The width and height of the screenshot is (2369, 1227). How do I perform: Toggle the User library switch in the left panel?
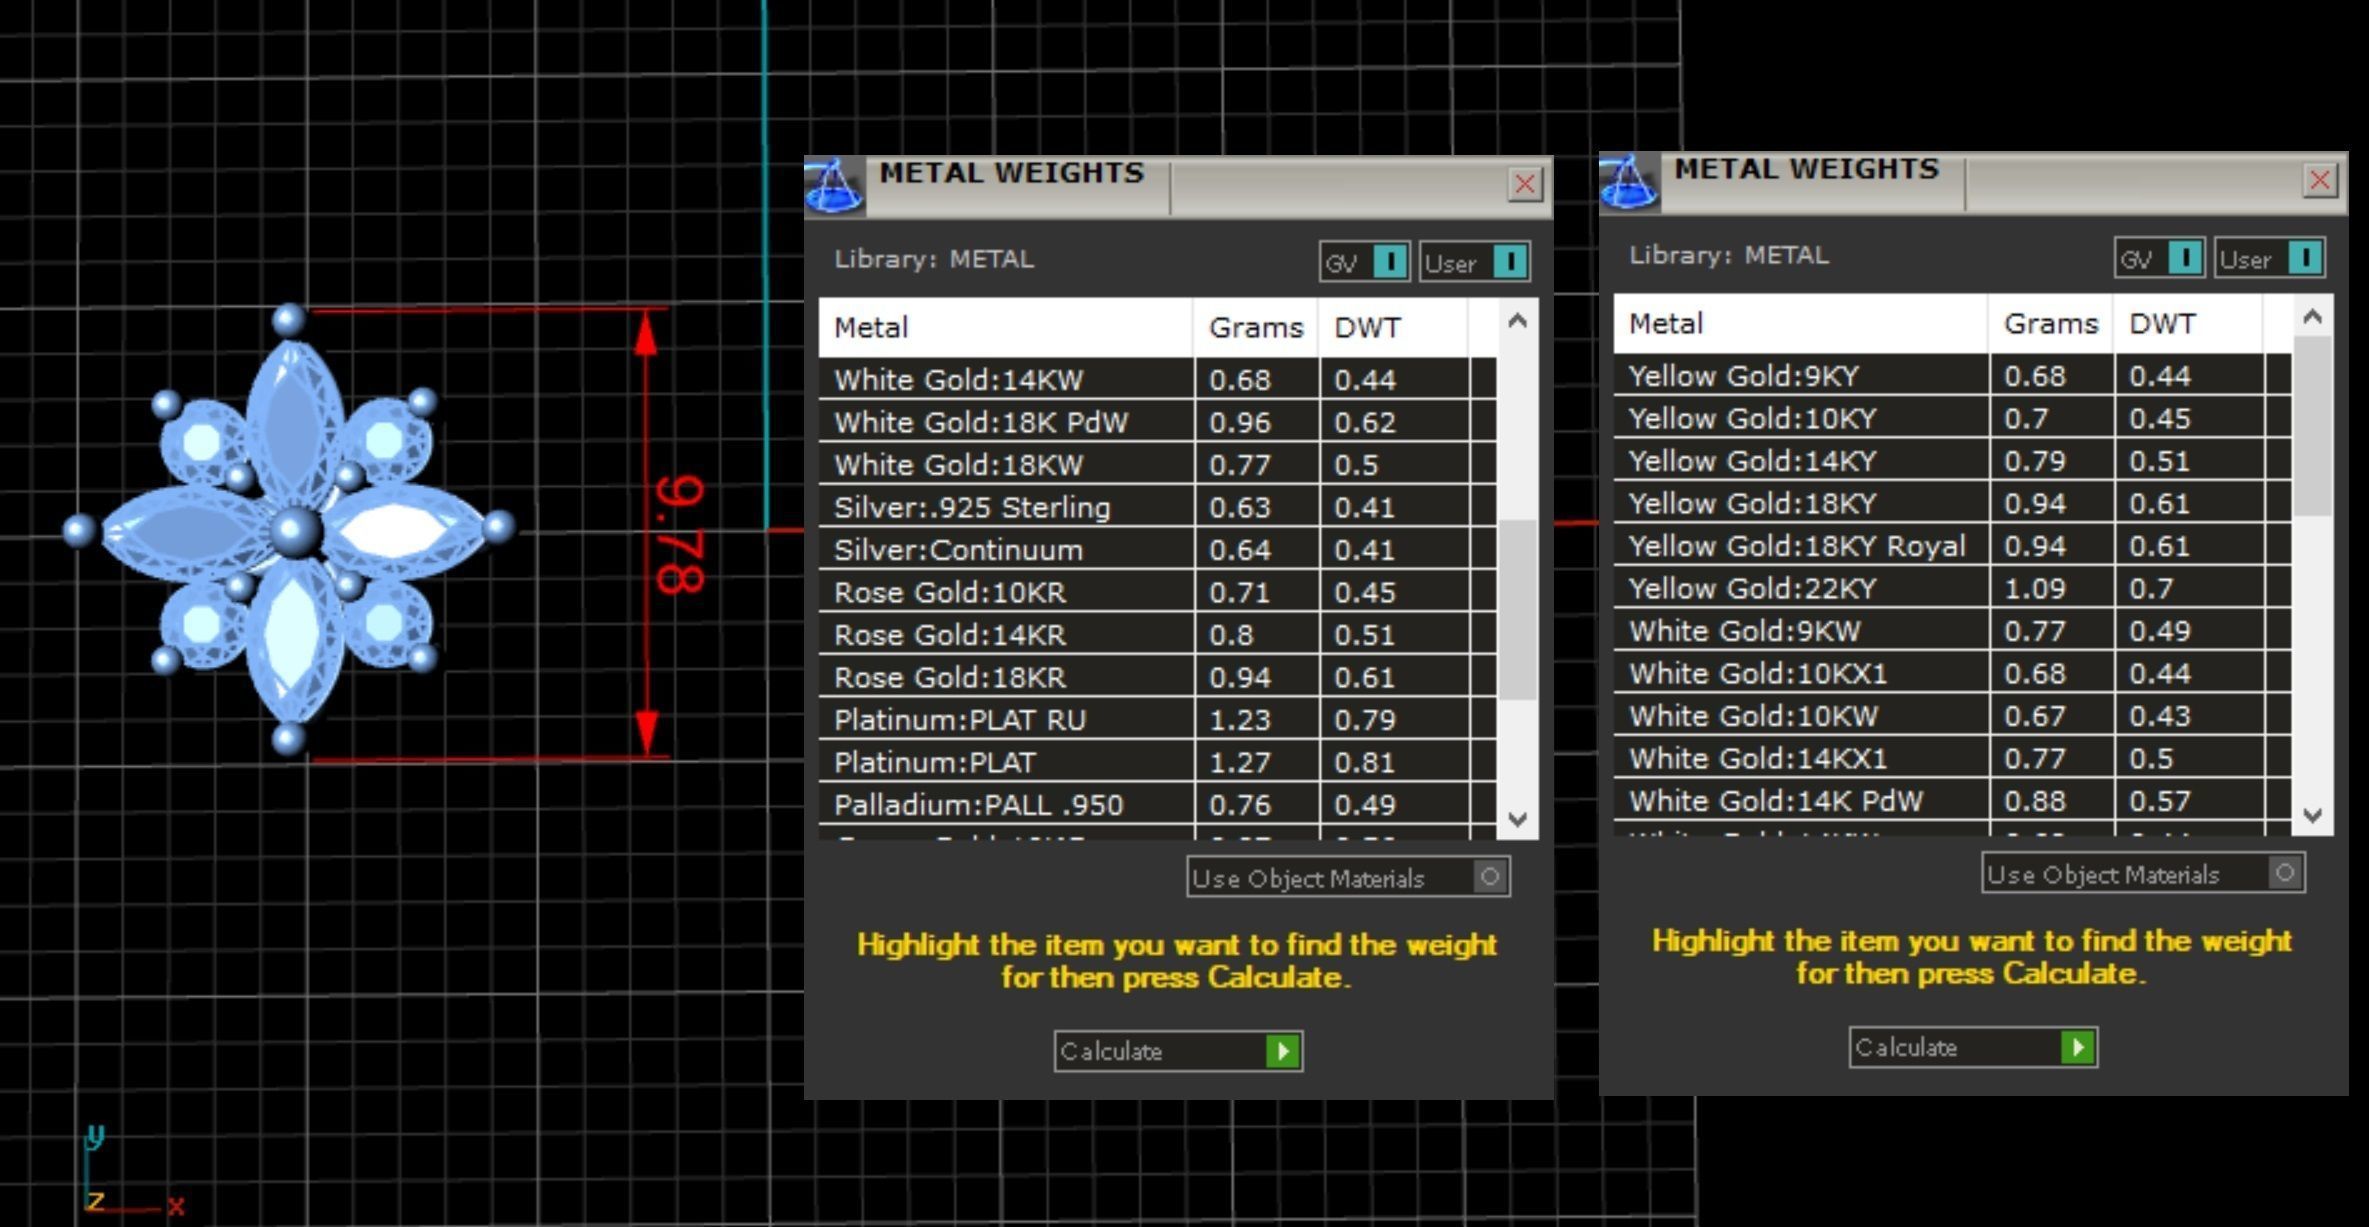point(1509,262)
